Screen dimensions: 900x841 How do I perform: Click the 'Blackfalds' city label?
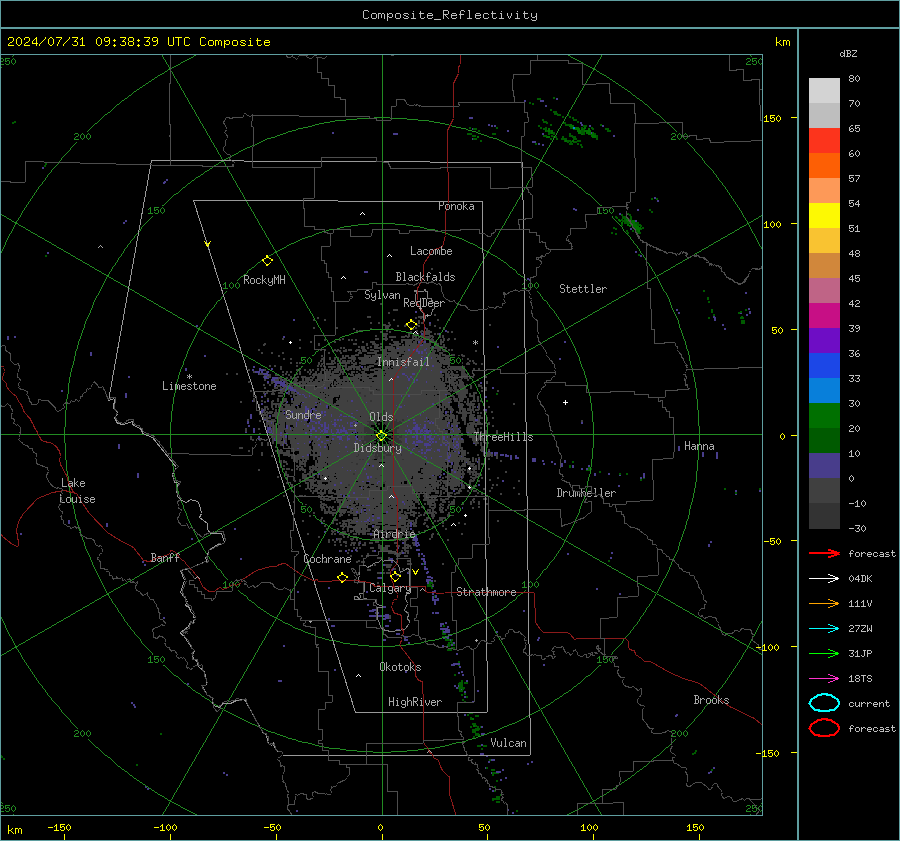click(425, 277)
